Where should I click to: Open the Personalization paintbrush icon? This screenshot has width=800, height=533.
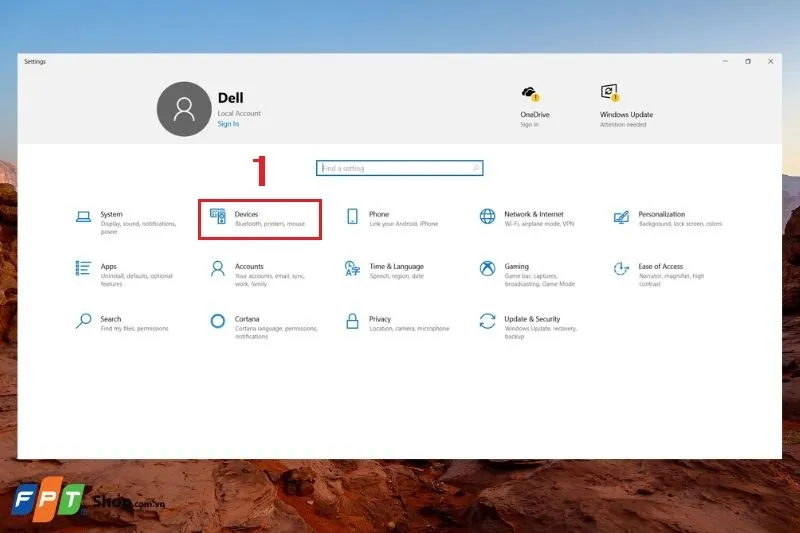click(x=621, y=216)
